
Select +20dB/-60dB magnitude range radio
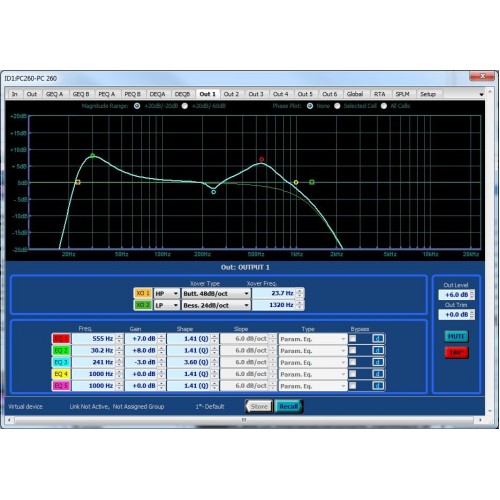click(x=185, y=106)
